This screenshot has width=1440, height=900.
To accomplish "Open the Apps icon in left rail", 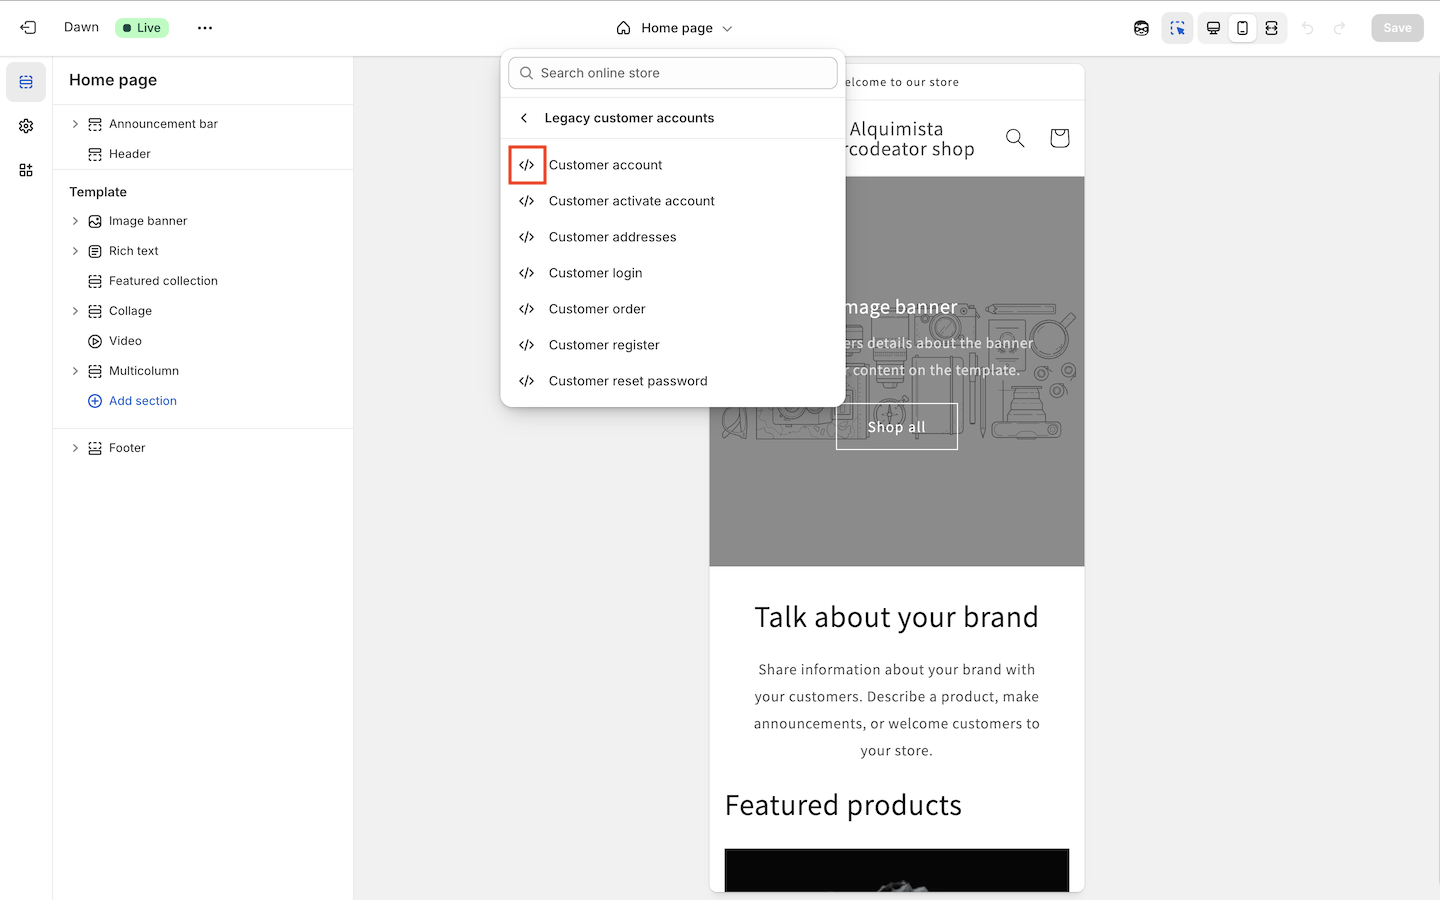I will tap(26, 170).
